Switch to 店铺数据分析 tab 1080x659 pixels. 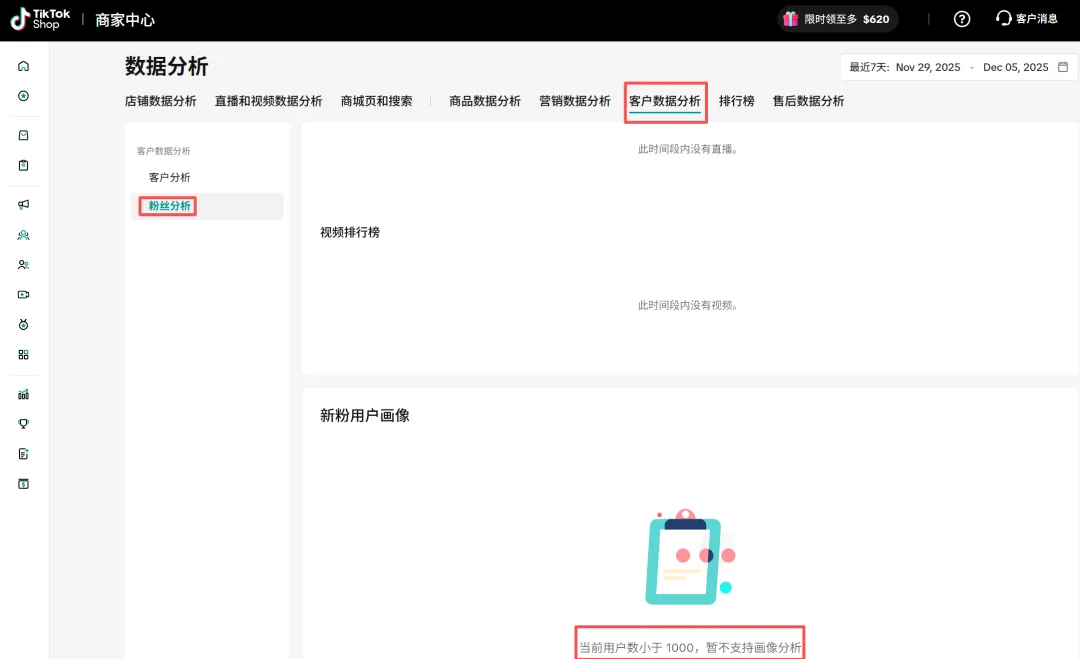(x=160, y=101)
